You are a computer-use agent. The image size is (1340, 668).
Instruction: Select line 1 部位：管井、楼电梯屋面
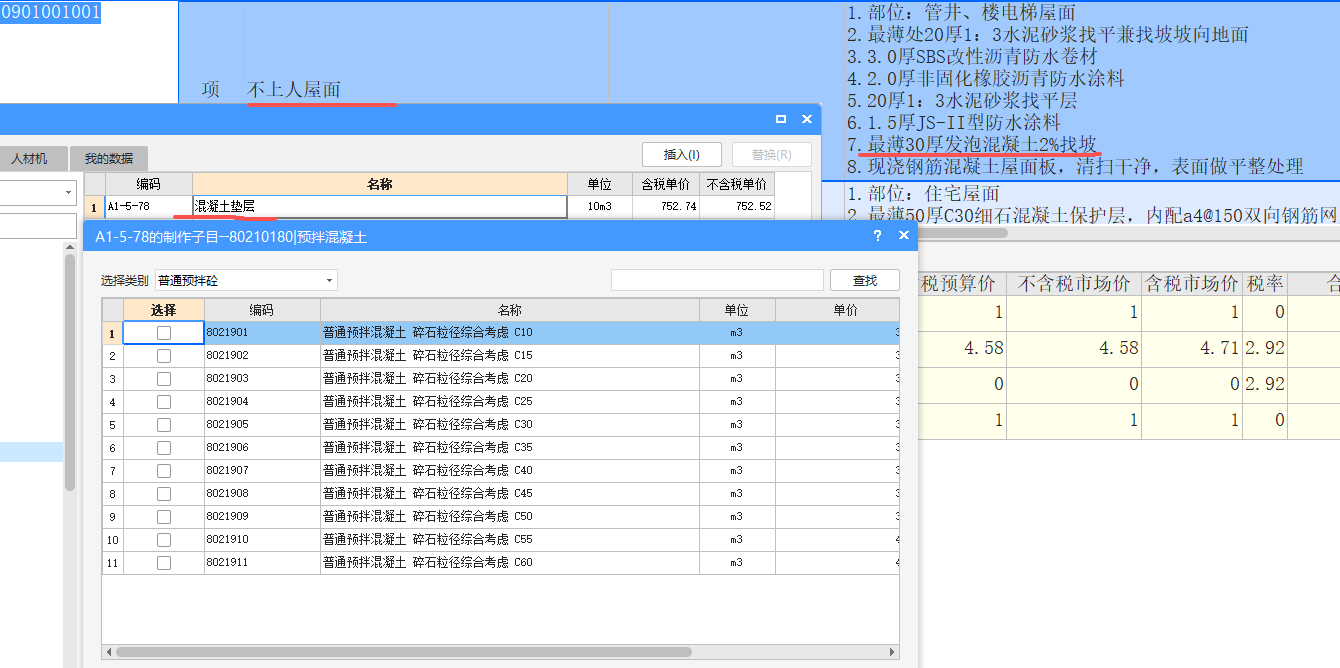click(961, 12)
